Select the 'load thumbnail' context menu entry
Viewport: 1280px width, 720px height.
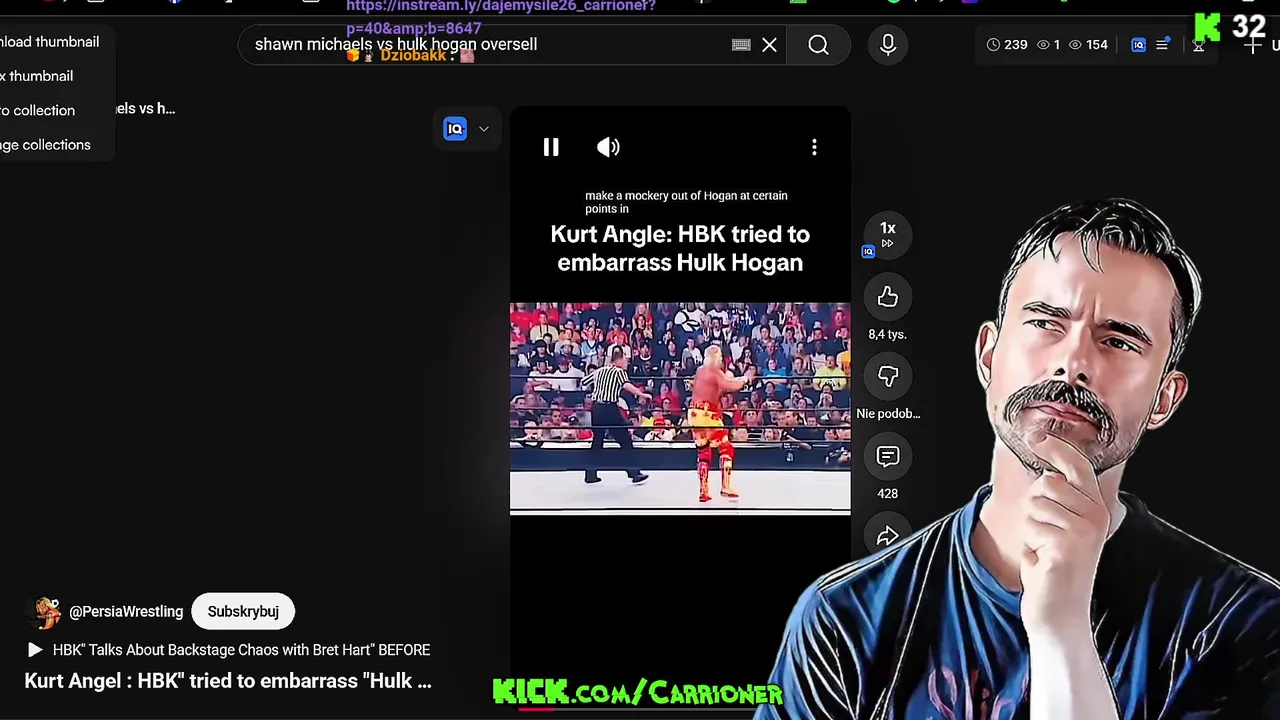50,42
